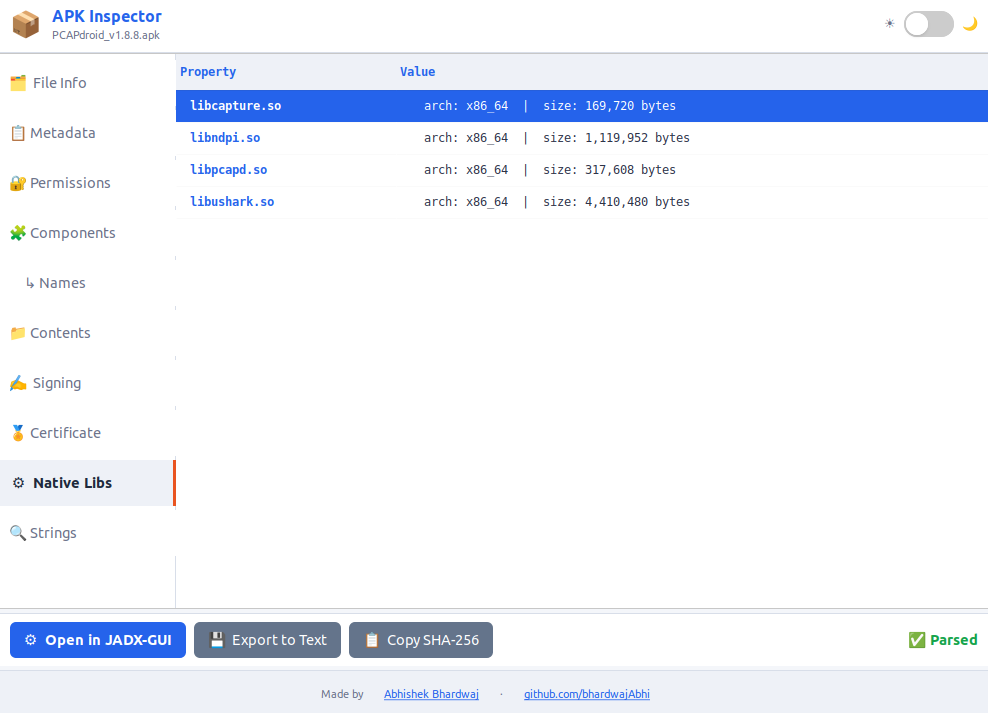
Task: Show the Components section
Action: click(88, 233)
